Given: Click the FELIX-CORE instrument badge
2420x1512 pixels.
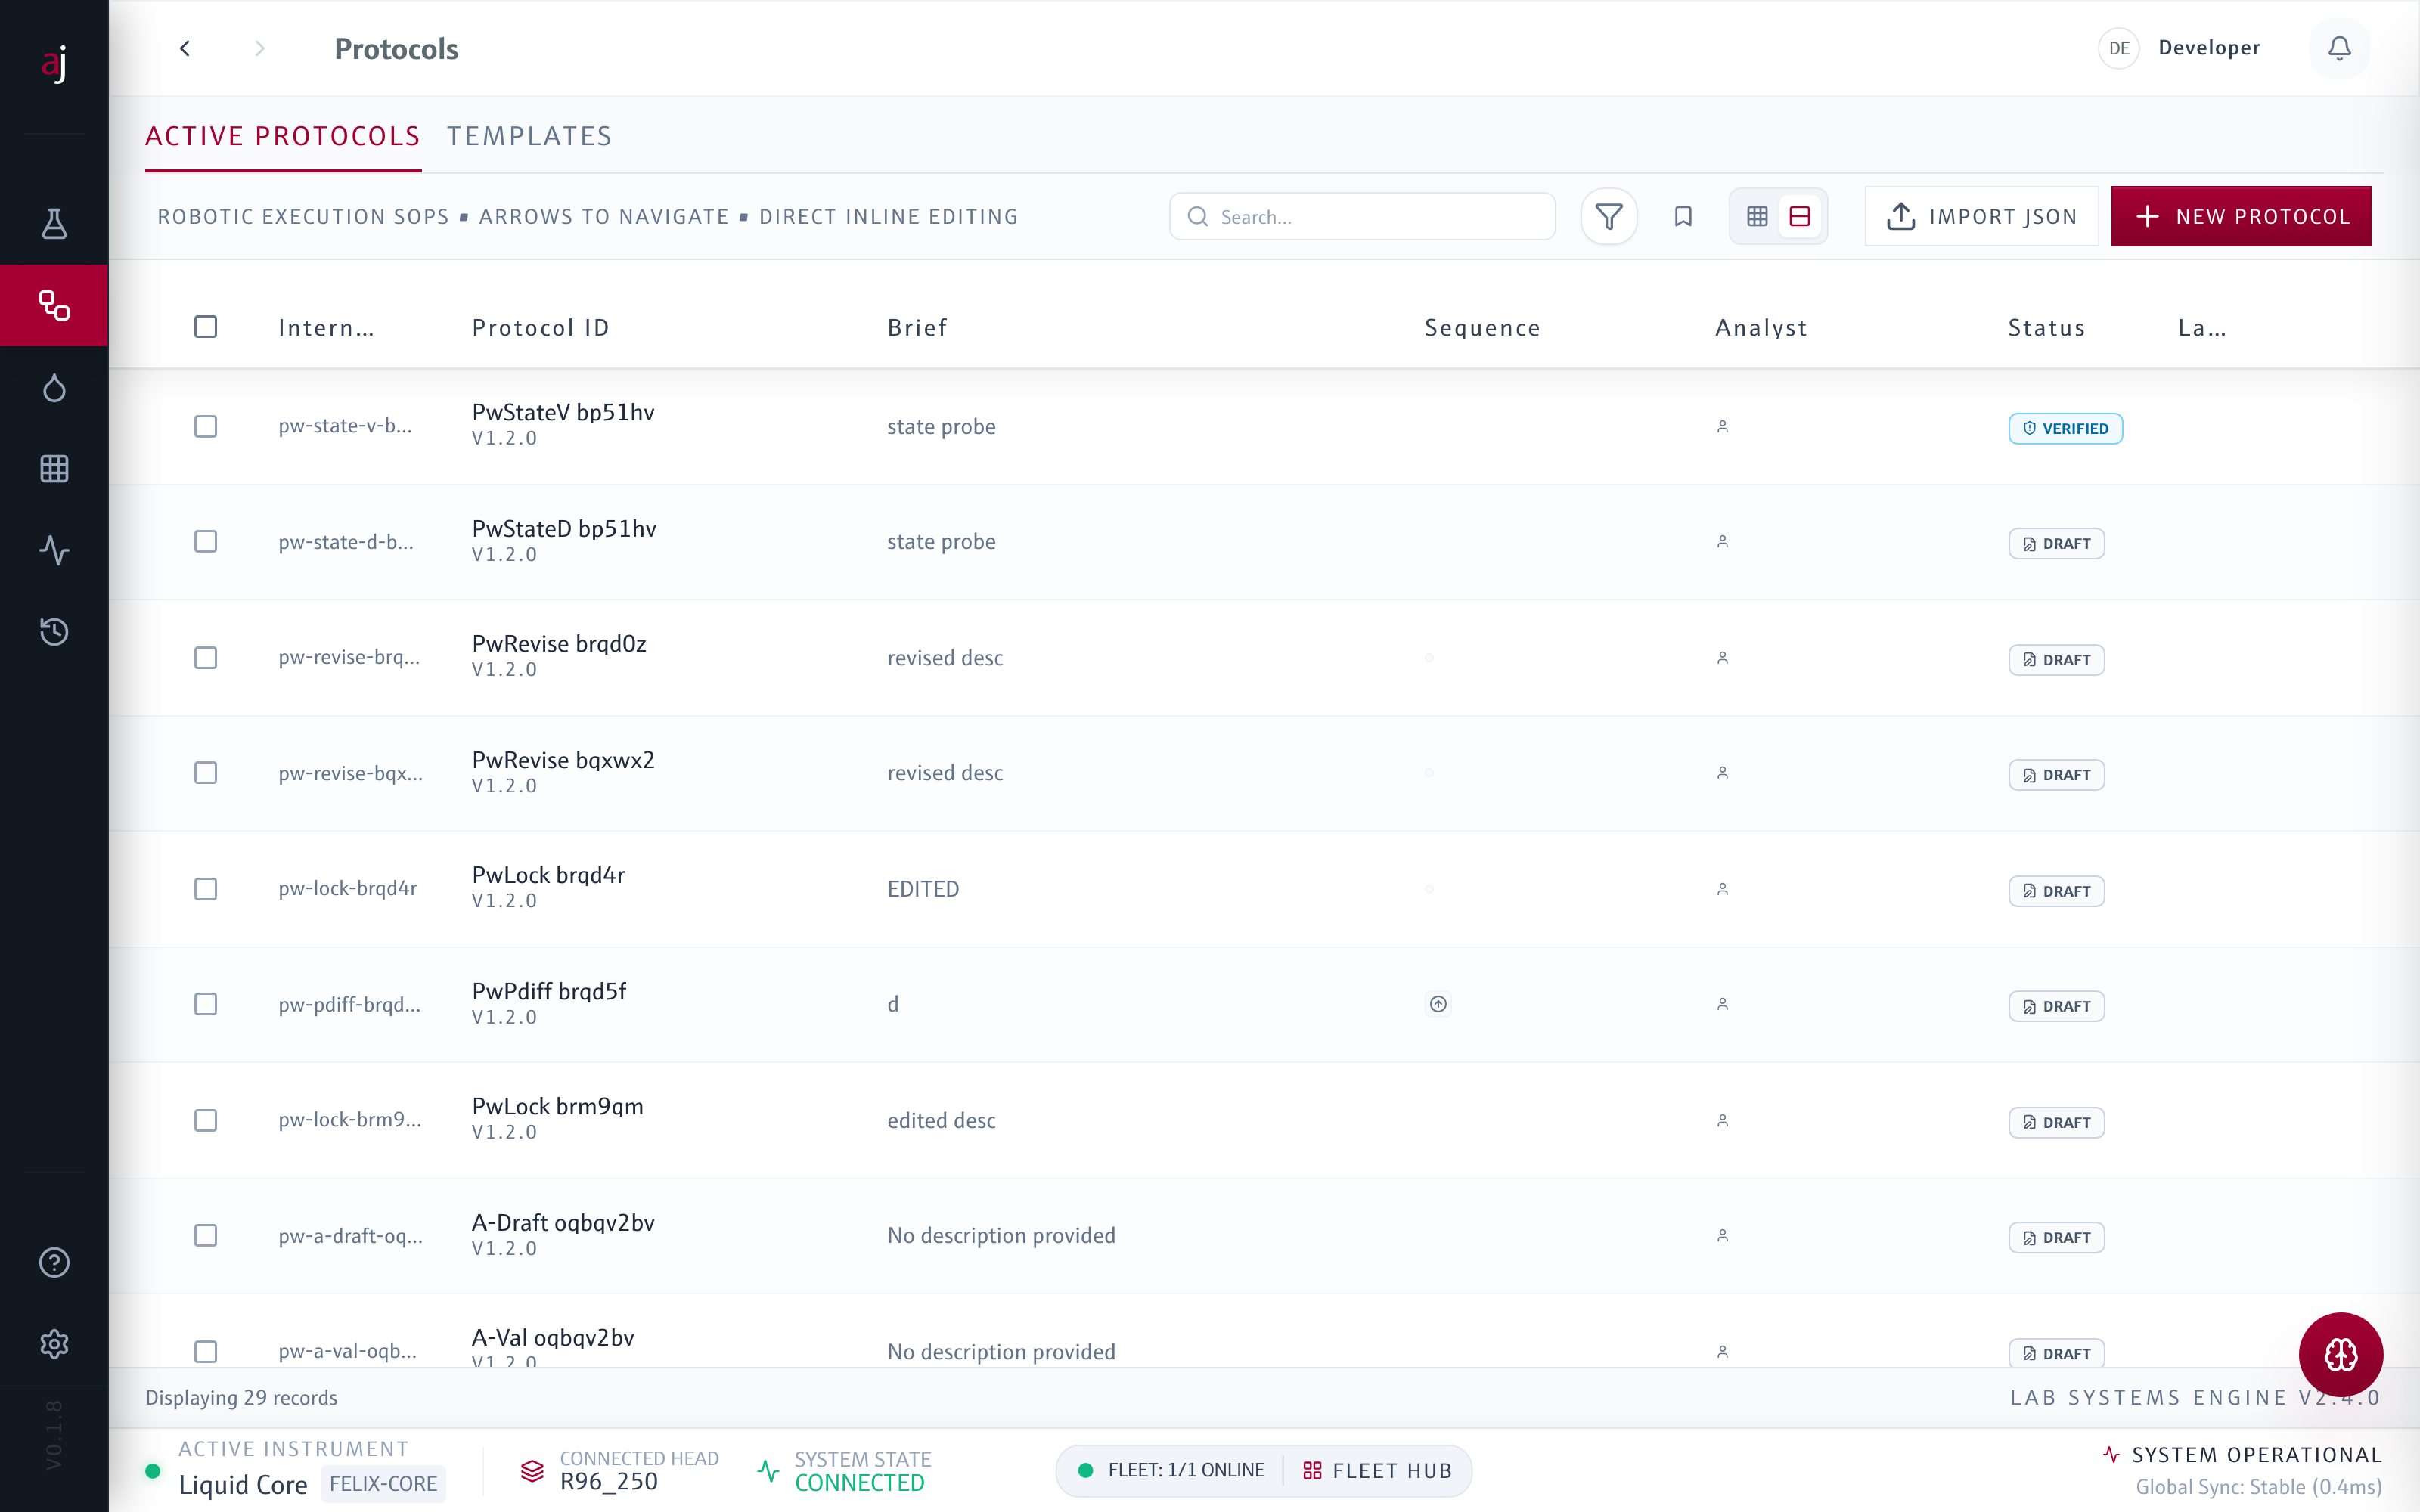Looking at the screenshot, I should [x=383, y=1484].
